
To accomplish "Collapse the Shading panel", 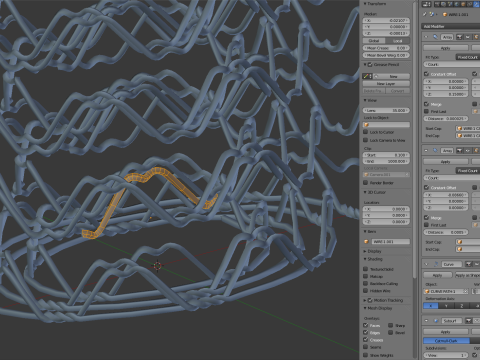I will [365, 259].
